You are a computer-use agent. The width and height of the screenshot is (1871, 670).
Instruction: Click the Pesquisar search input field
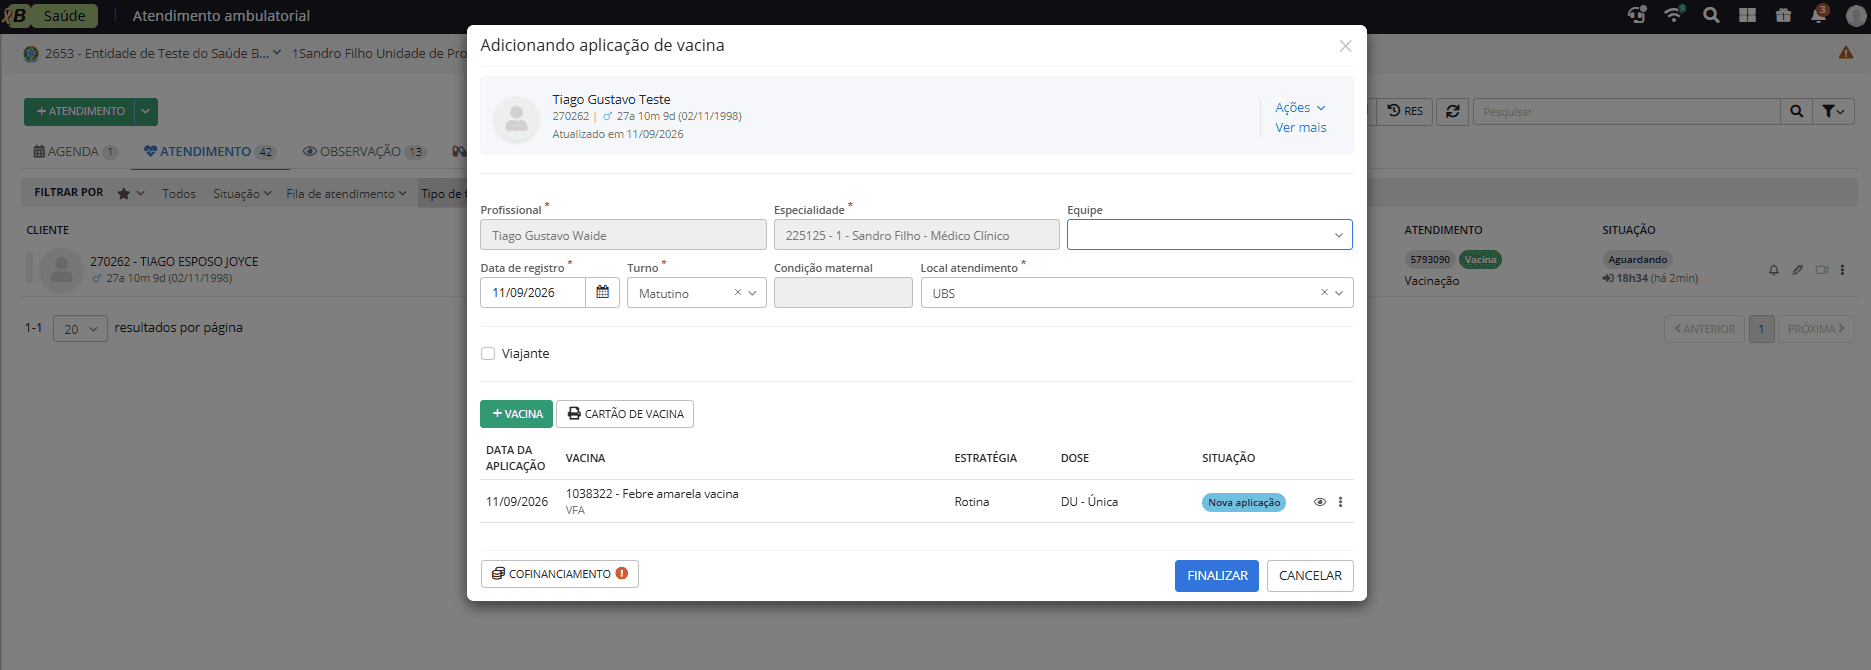1626,111
